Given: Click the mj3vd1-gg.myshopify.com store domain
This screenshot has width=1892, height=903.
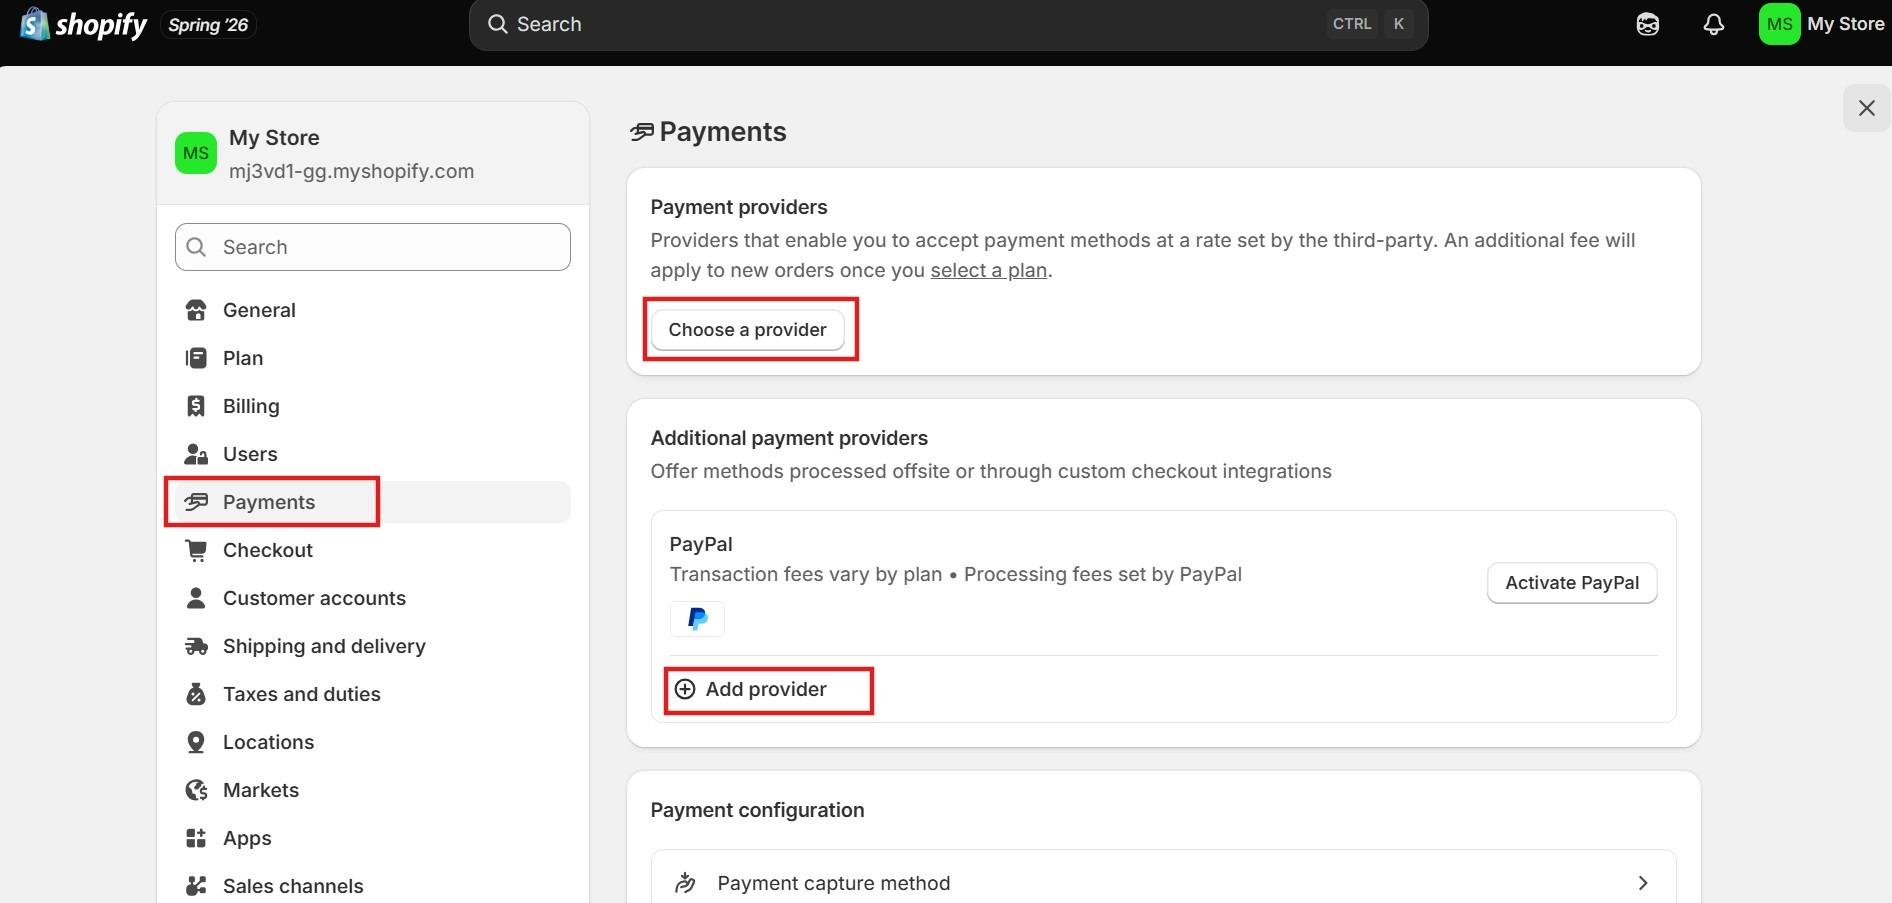Looking at the screenshot, I should (x=351, y=171).
